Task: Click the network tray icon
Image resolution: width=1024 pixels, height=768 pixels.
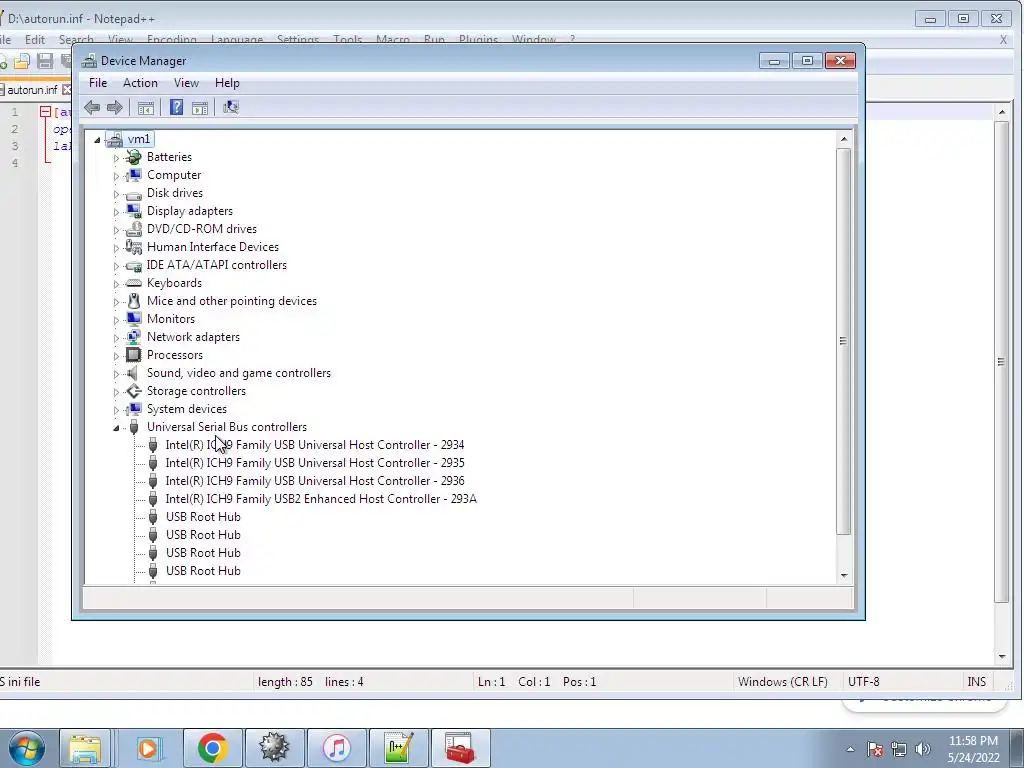Action: click(899, 749)
